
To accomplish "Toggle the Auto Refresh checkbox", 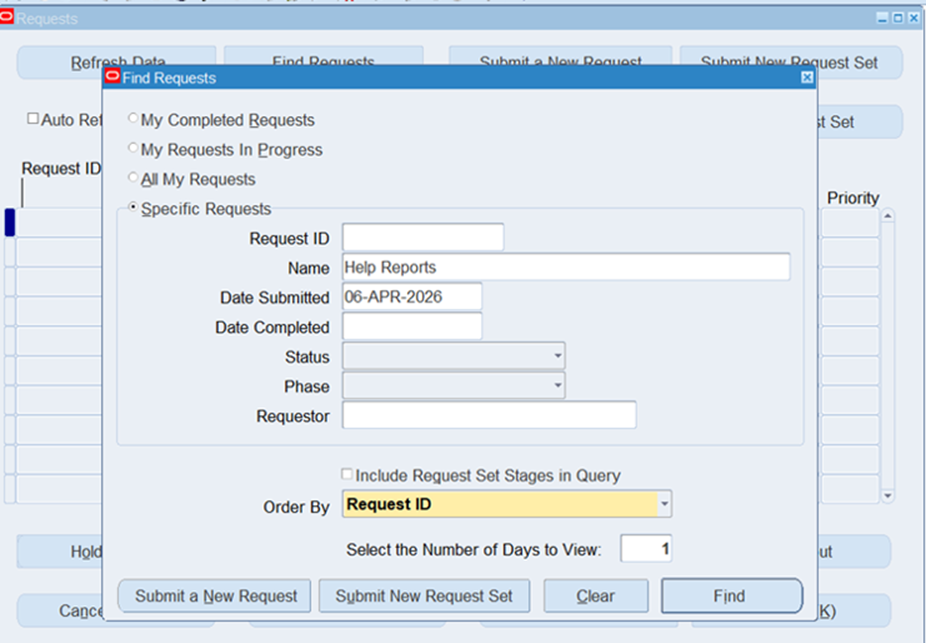I will pos(33,119).
